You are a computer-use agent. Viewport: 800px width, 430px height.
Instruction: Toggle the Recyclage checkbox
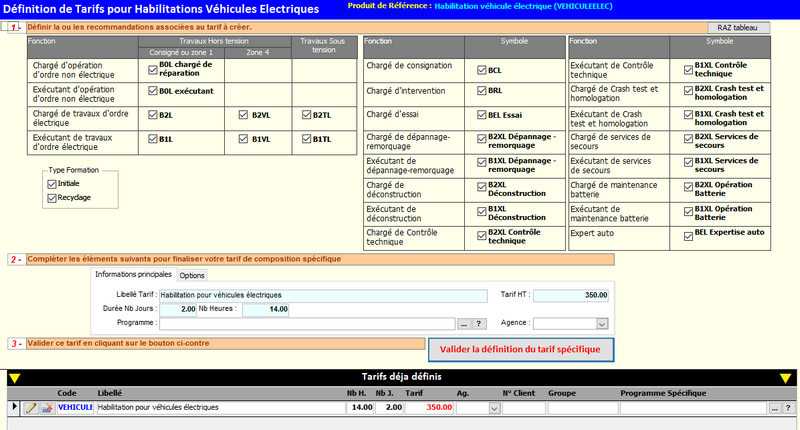52,198
